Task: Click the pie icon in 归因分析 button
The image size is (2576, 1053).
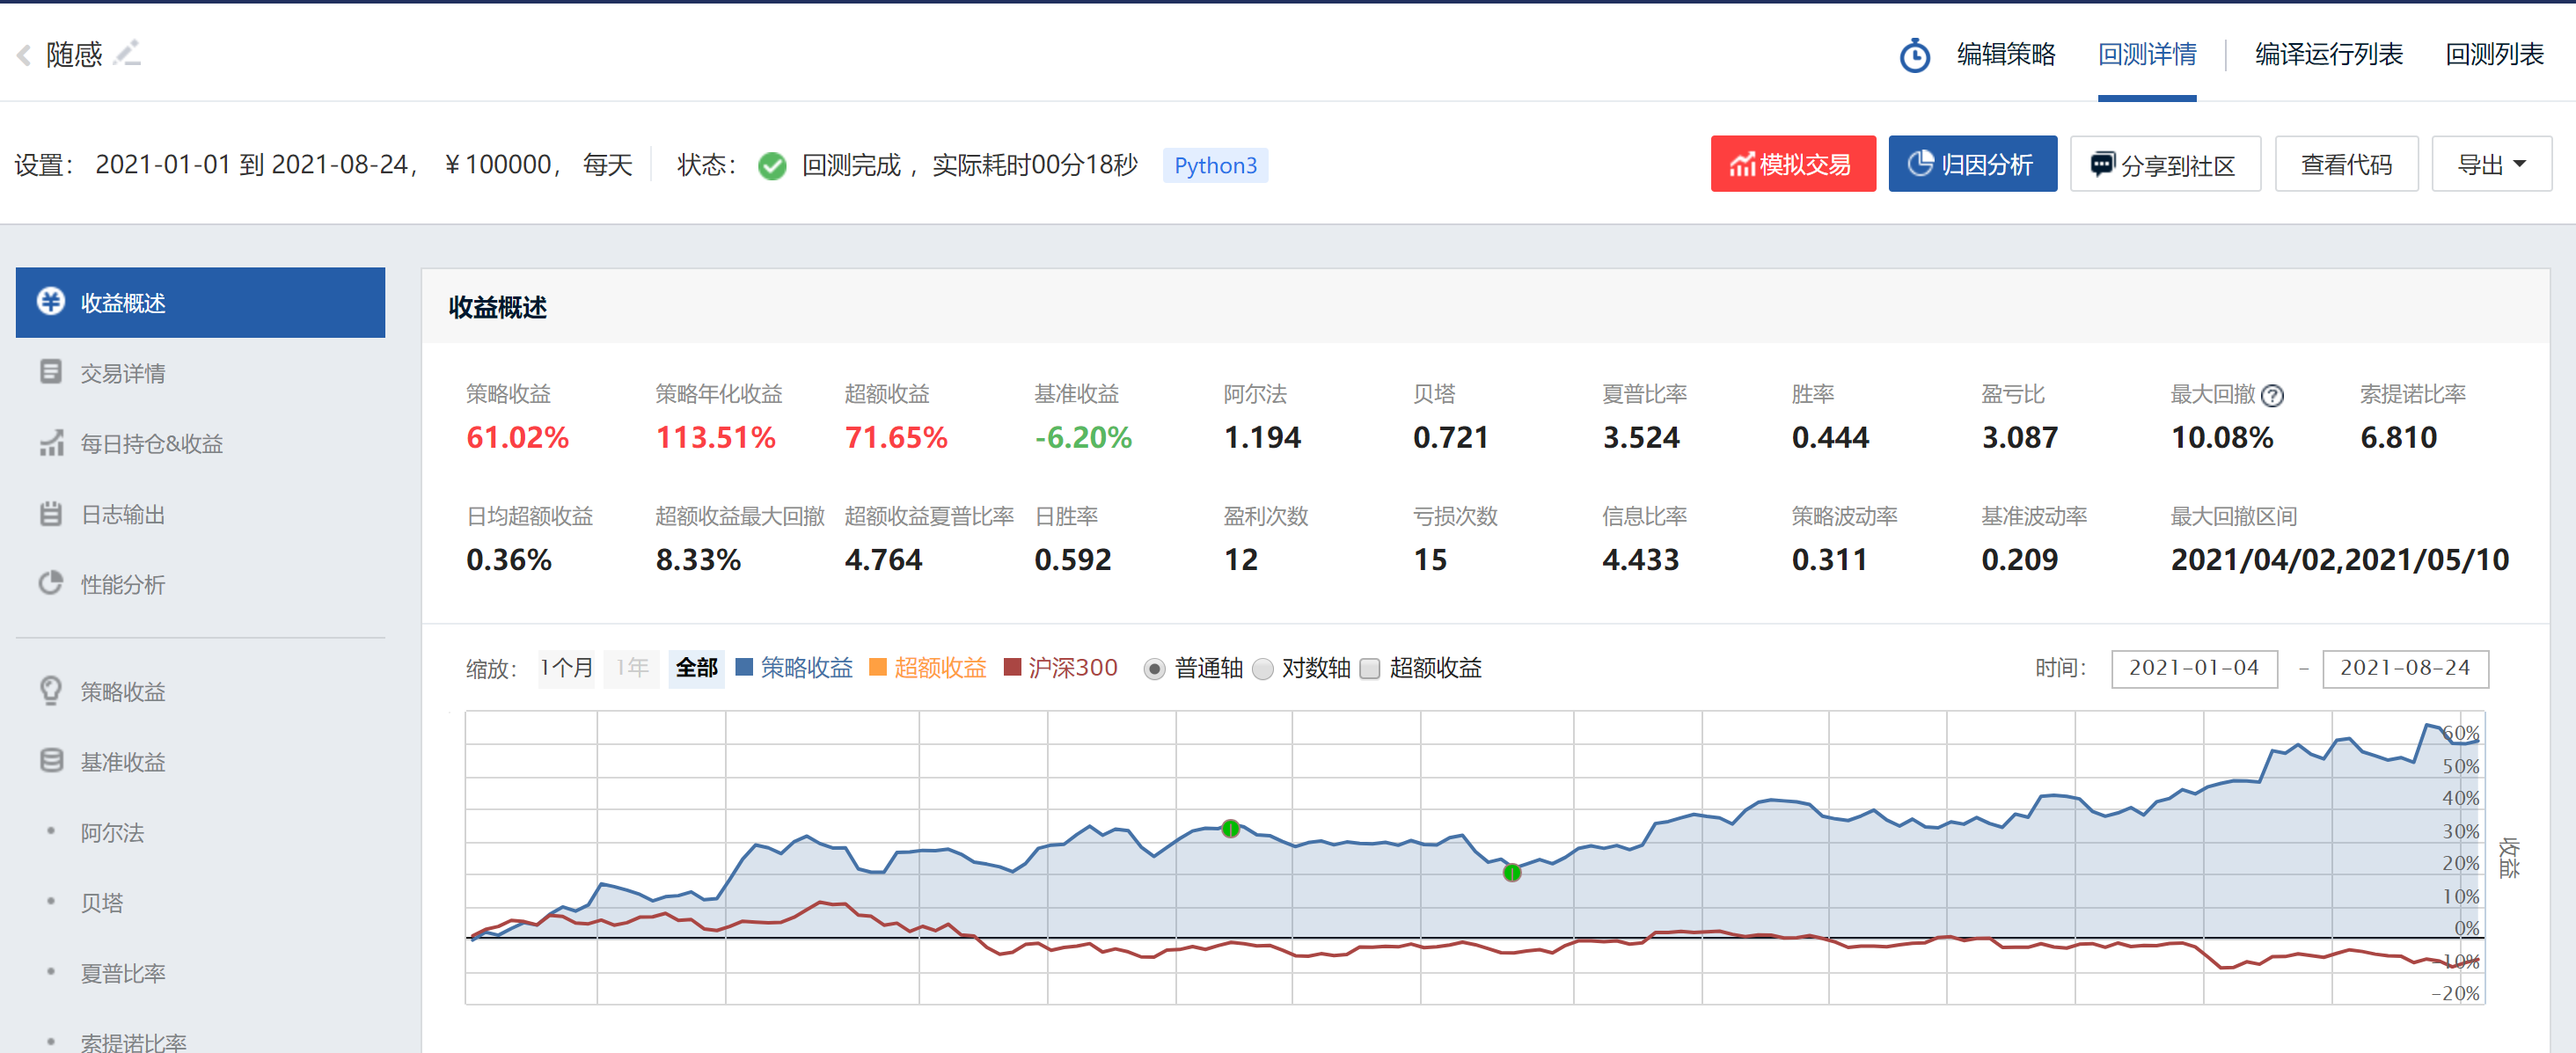Action: [1920, 163]
